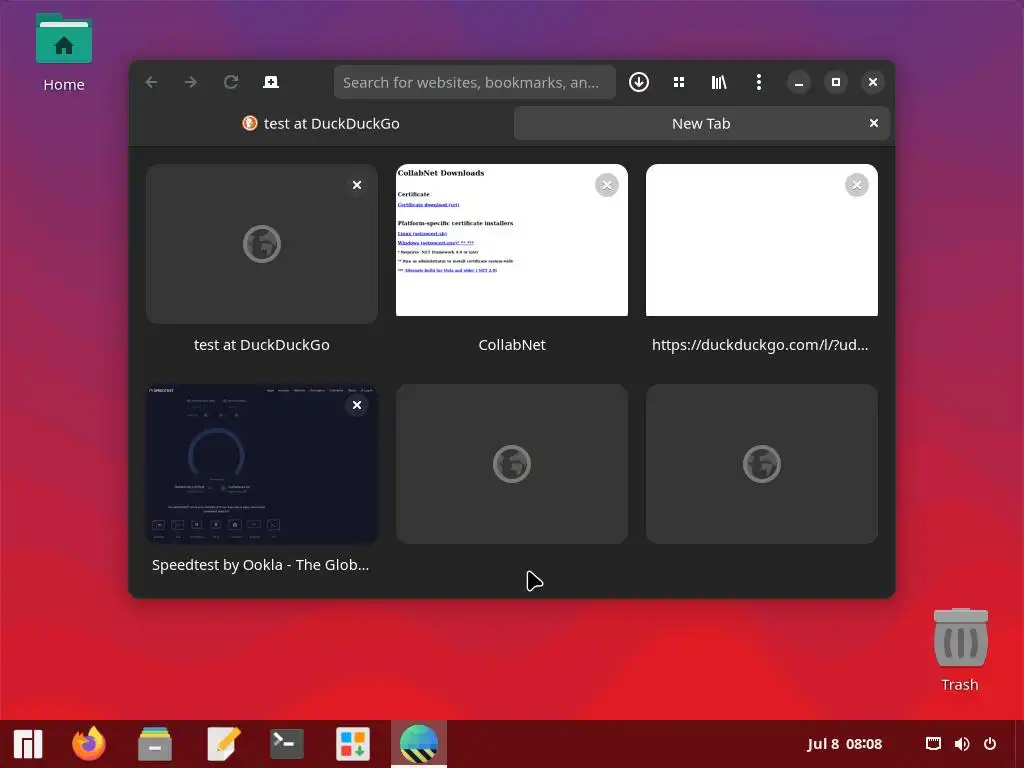
Task: Go back using the back arrow
Action: pos(152,82)
